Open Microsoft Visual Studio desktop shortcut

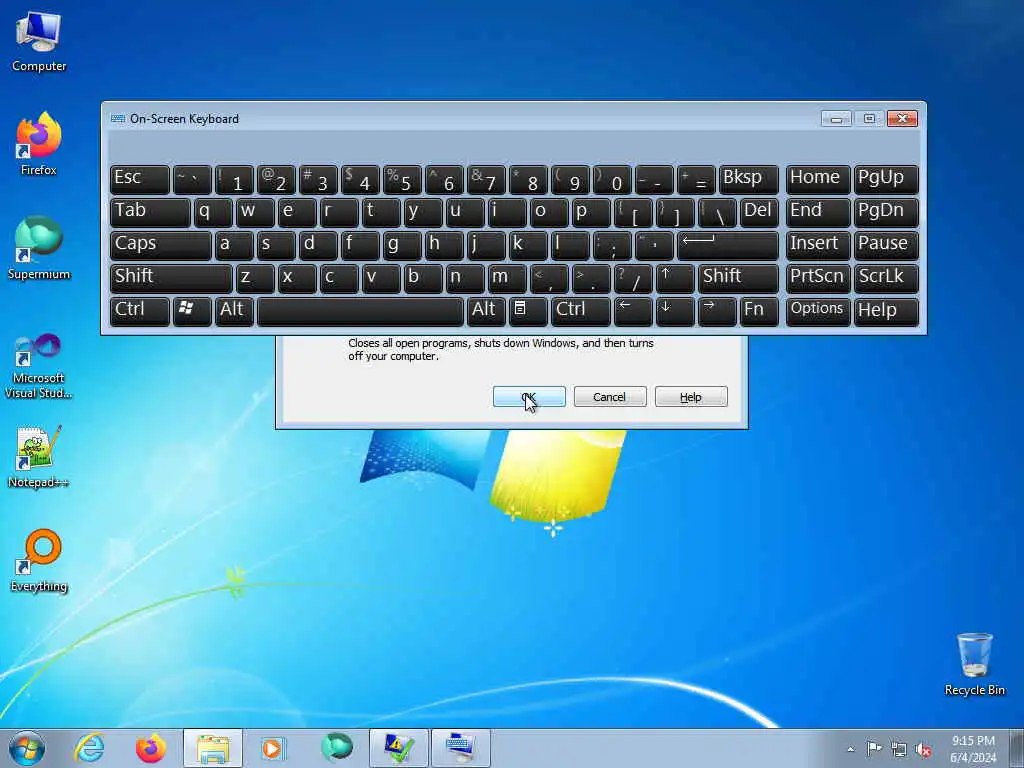click(x=39, y=366)
